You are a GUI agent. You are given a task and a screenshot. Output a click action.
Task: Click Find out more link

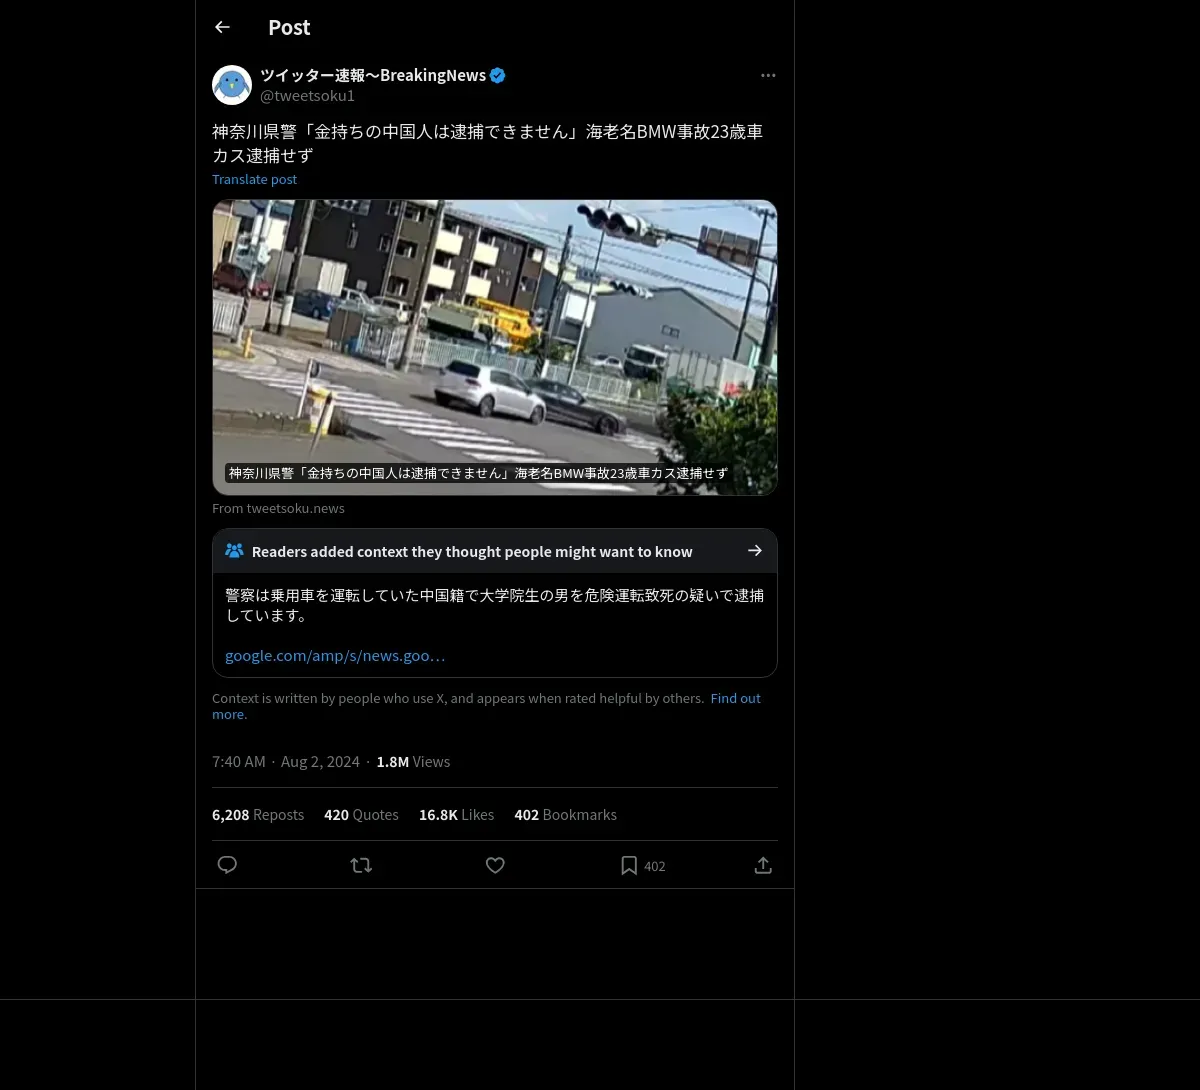click(486, 706)
